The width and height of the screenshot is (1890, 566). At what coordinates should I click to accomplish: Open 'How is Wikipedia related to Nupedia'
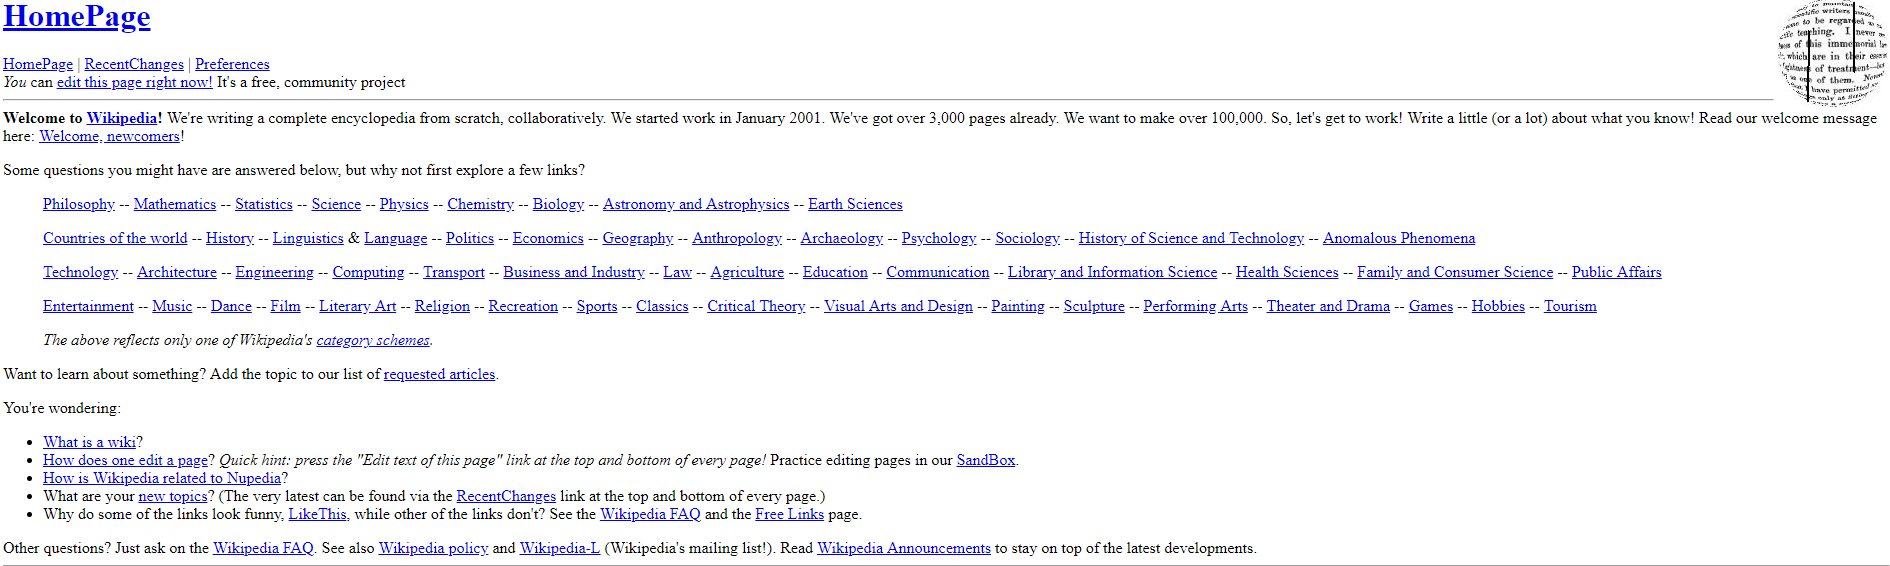click(162, 478)
